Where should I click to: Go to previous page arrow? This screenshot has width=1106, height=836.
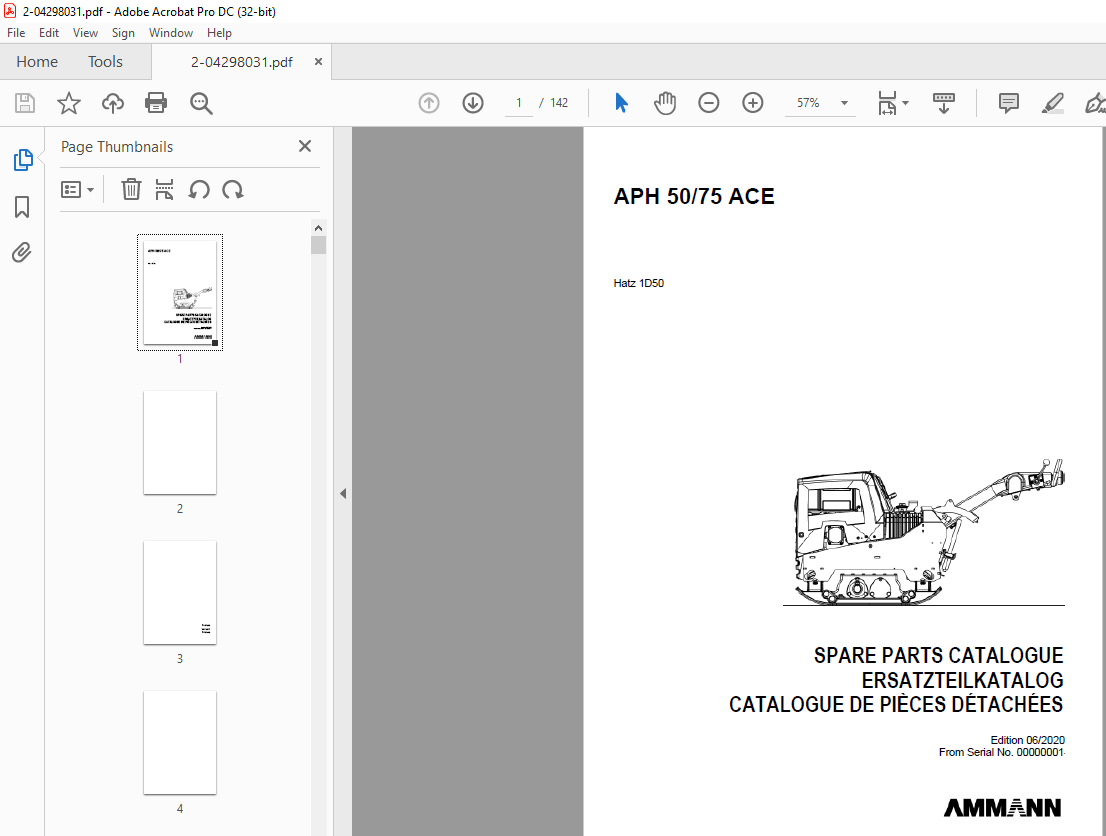[429, 103]
